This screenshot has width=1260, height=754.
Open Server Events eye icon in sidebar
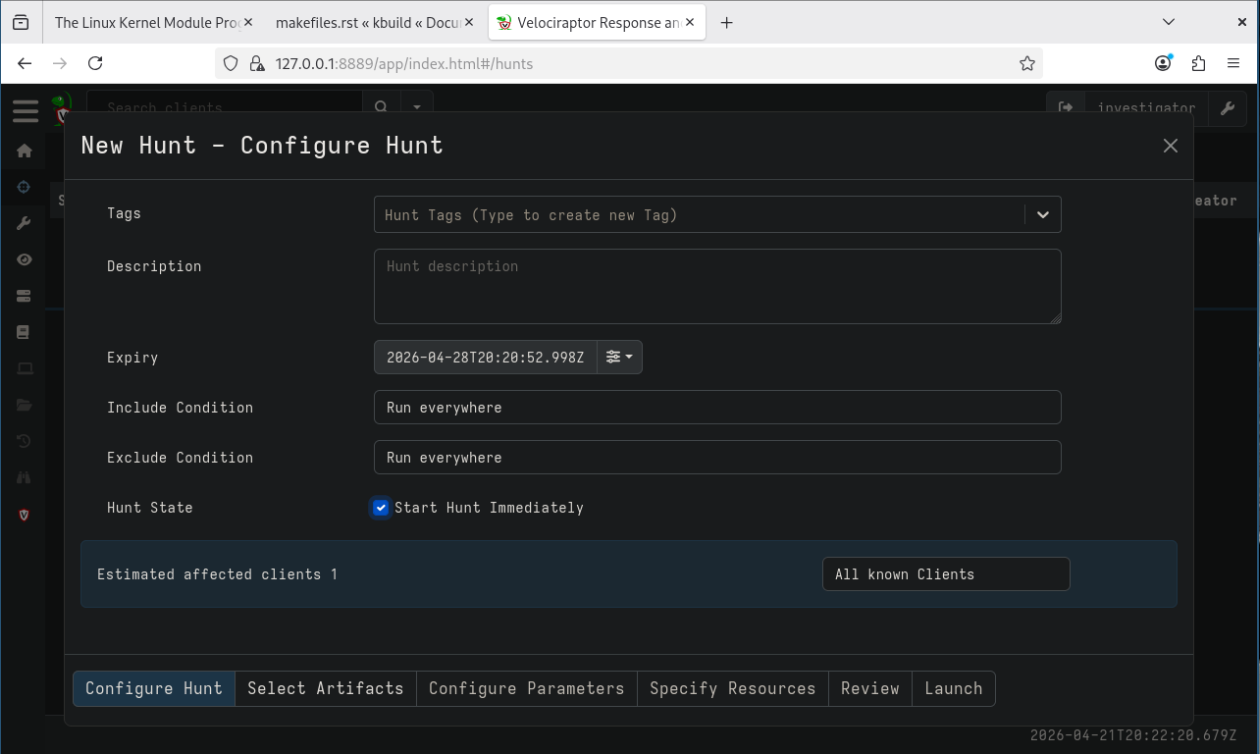(x=25, y=260)
